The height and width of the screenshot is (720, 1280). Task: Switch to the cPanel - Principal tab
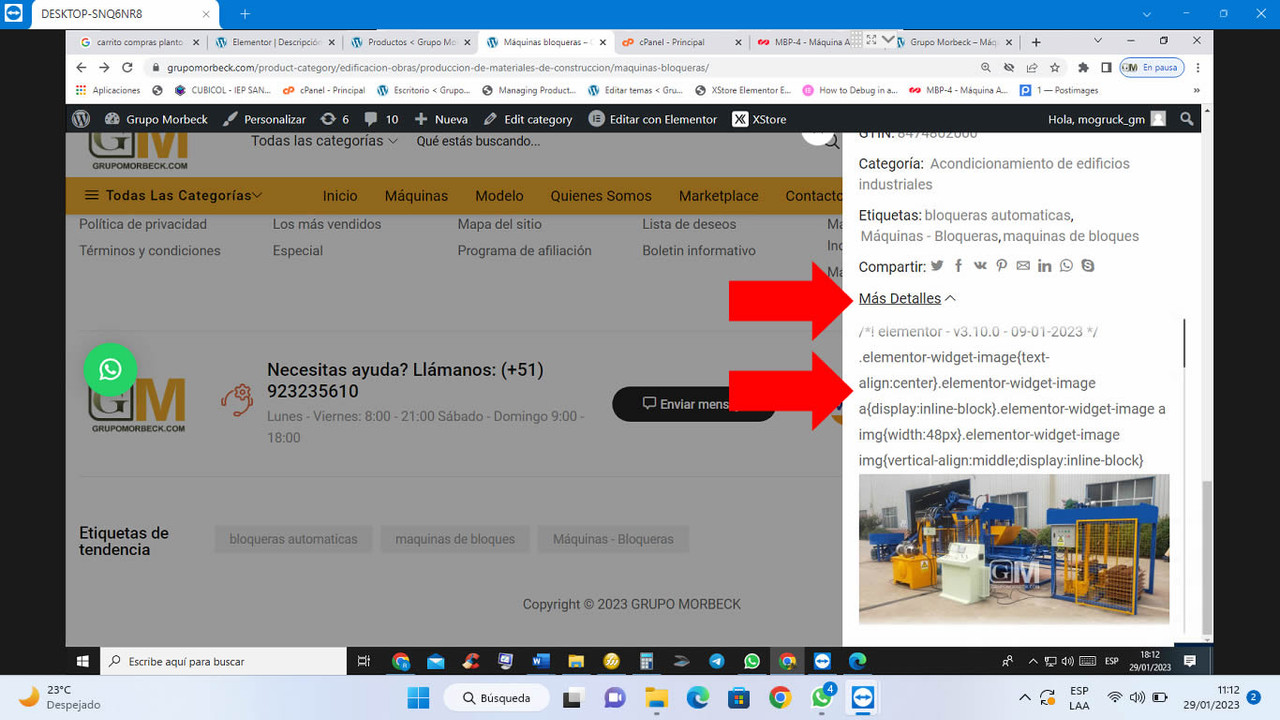click(680, 42)
